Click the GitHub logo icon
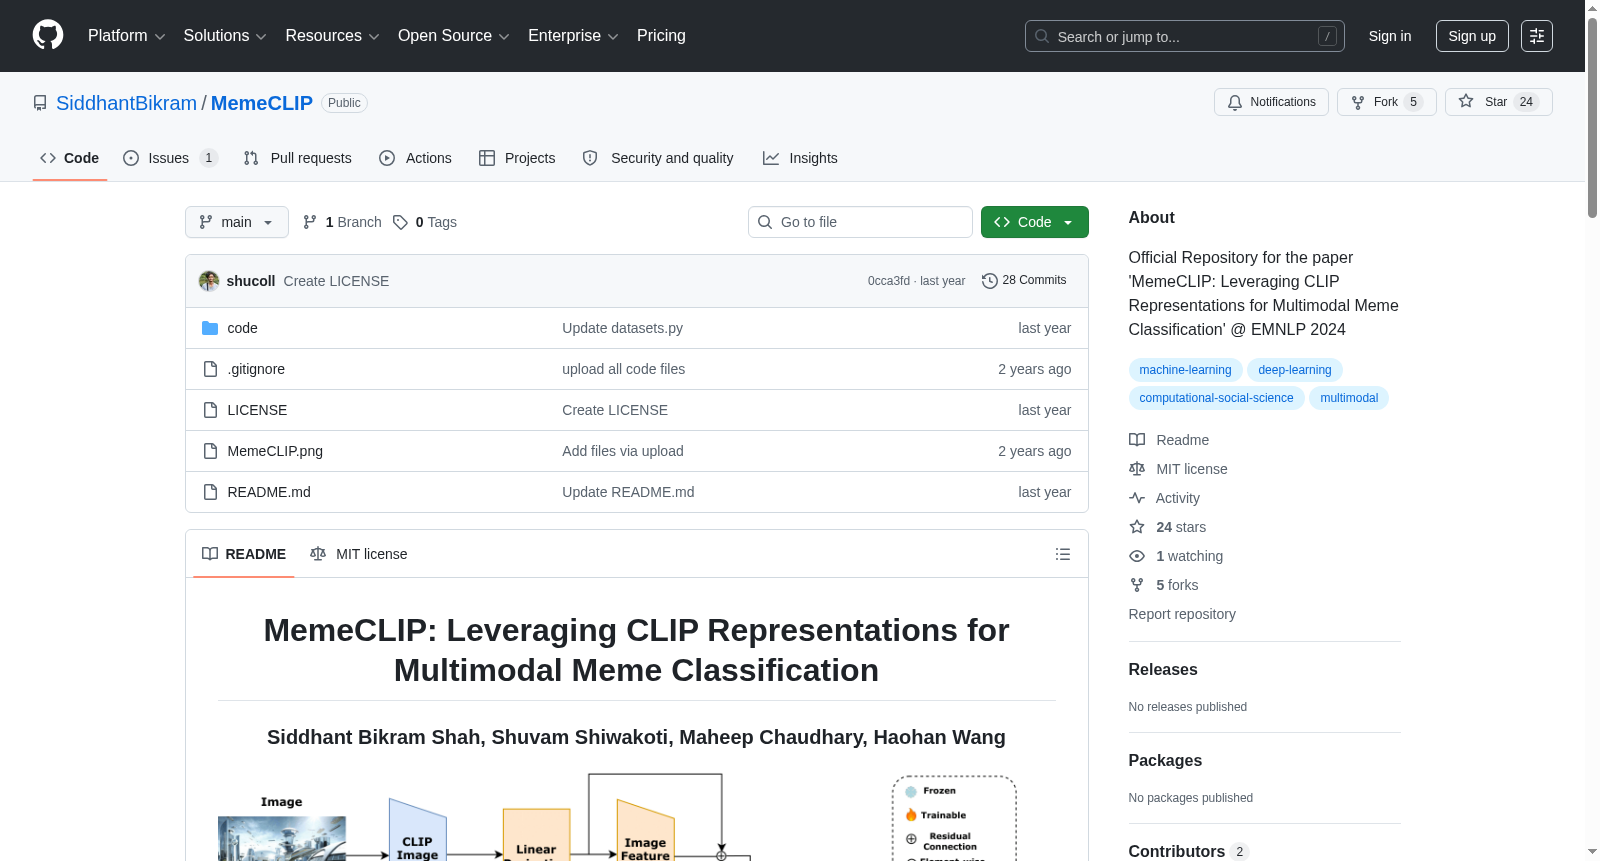 click(x=48, y=35)
